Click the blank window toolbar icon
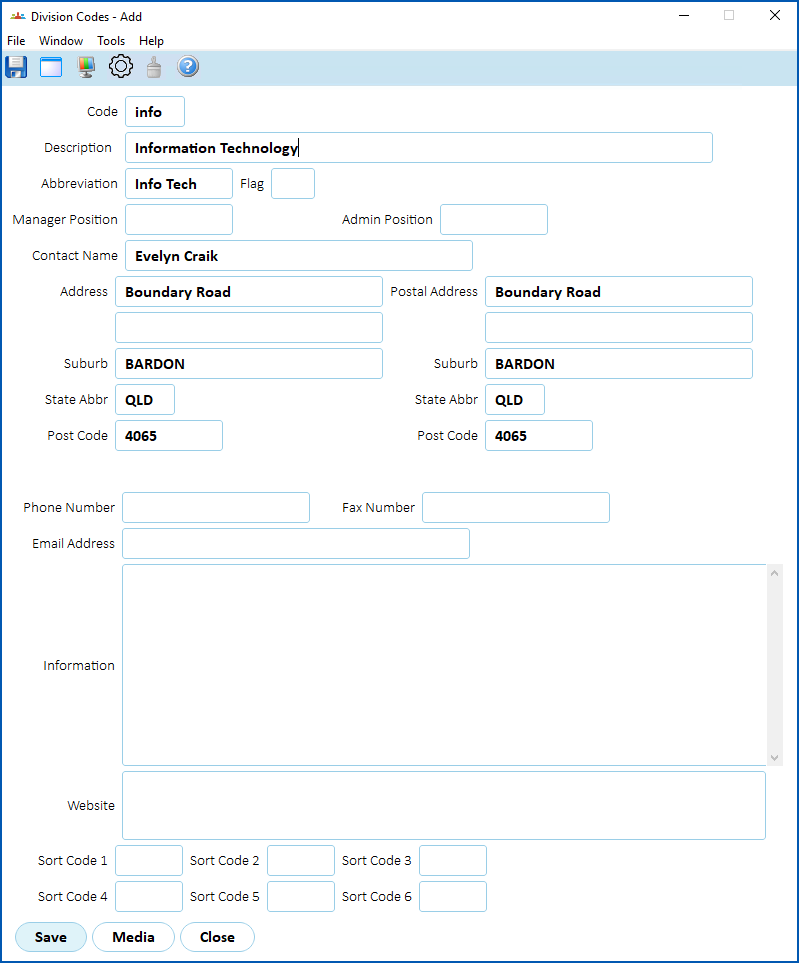 (x=51, y=67)
